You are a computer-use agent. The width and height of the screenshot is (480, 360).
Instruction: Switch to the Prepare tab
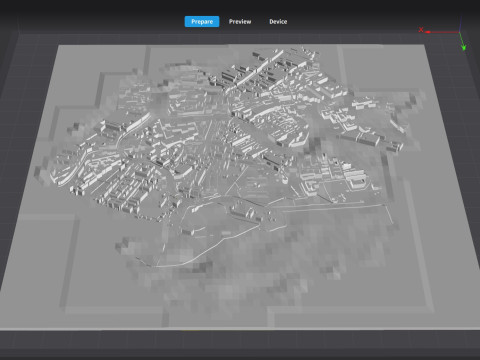pyautogui.click(x=202, y=22)
